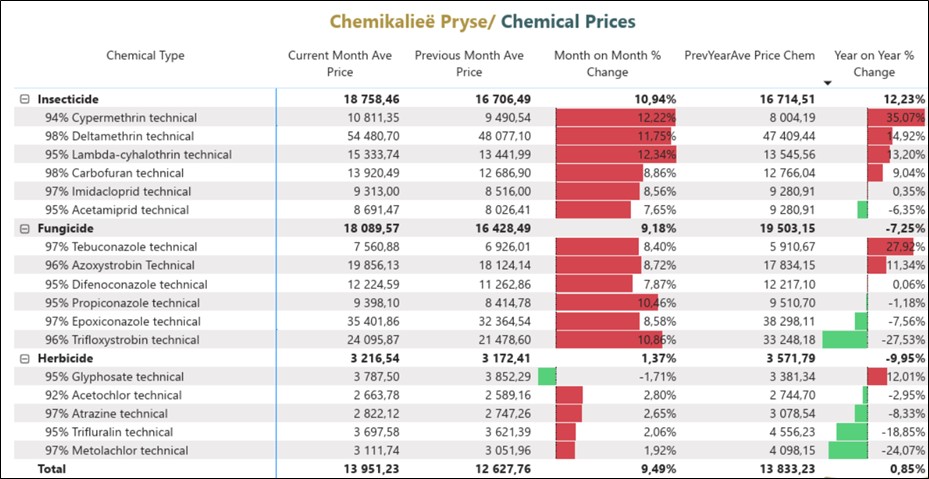Click green bar for Trifloxystrobin yearly change
Viewport: 929px width, 479px height.
click(x=844, y=340)
